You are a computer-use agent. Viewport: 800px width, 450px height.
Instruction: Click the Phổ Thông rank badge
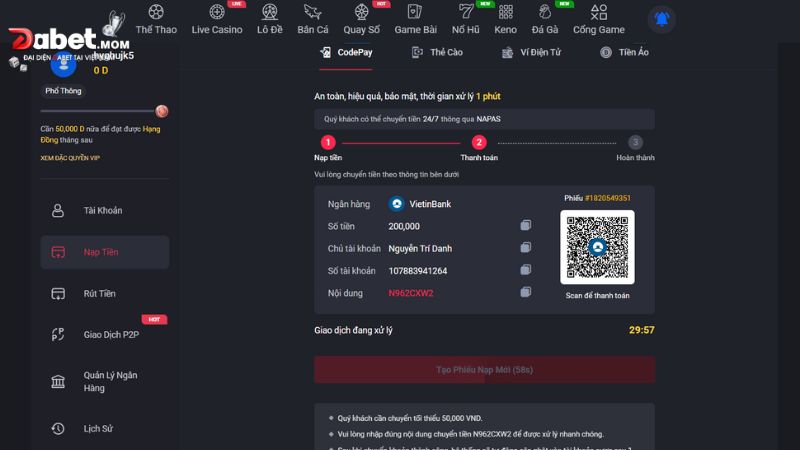(63, 91)
